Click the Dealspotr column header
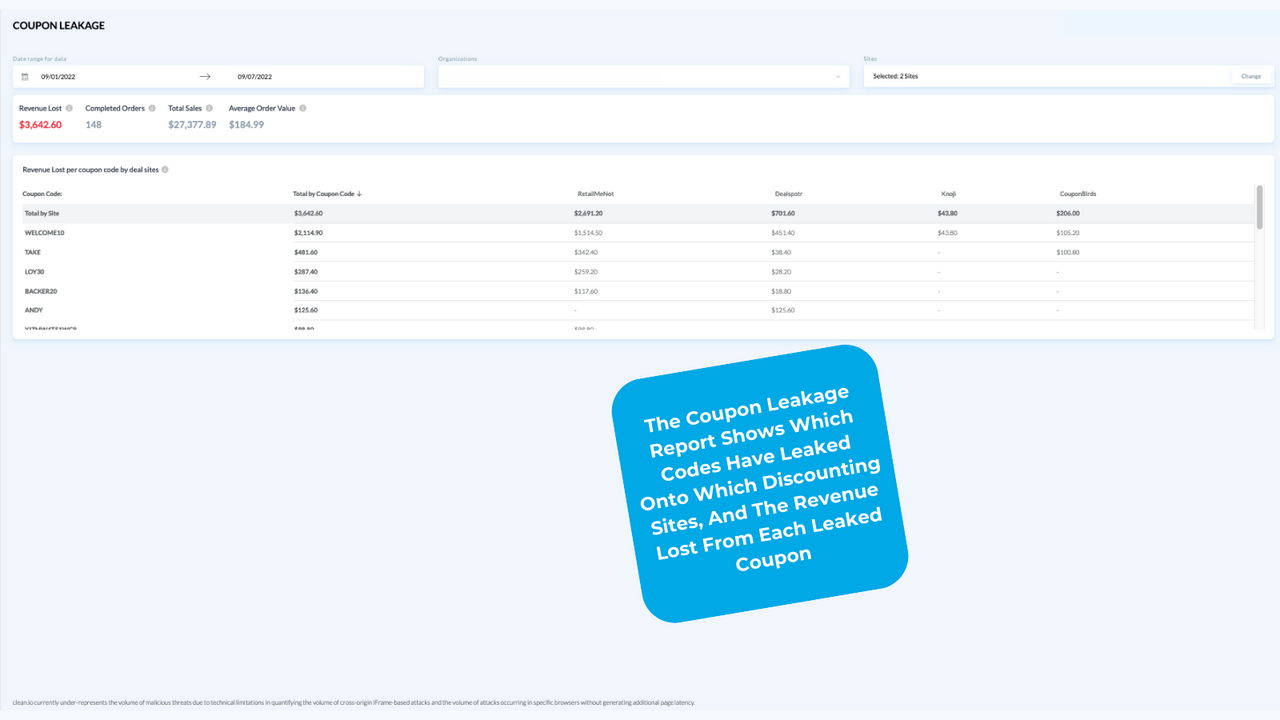Viewport: 1280px width, 720px height. 788,194
